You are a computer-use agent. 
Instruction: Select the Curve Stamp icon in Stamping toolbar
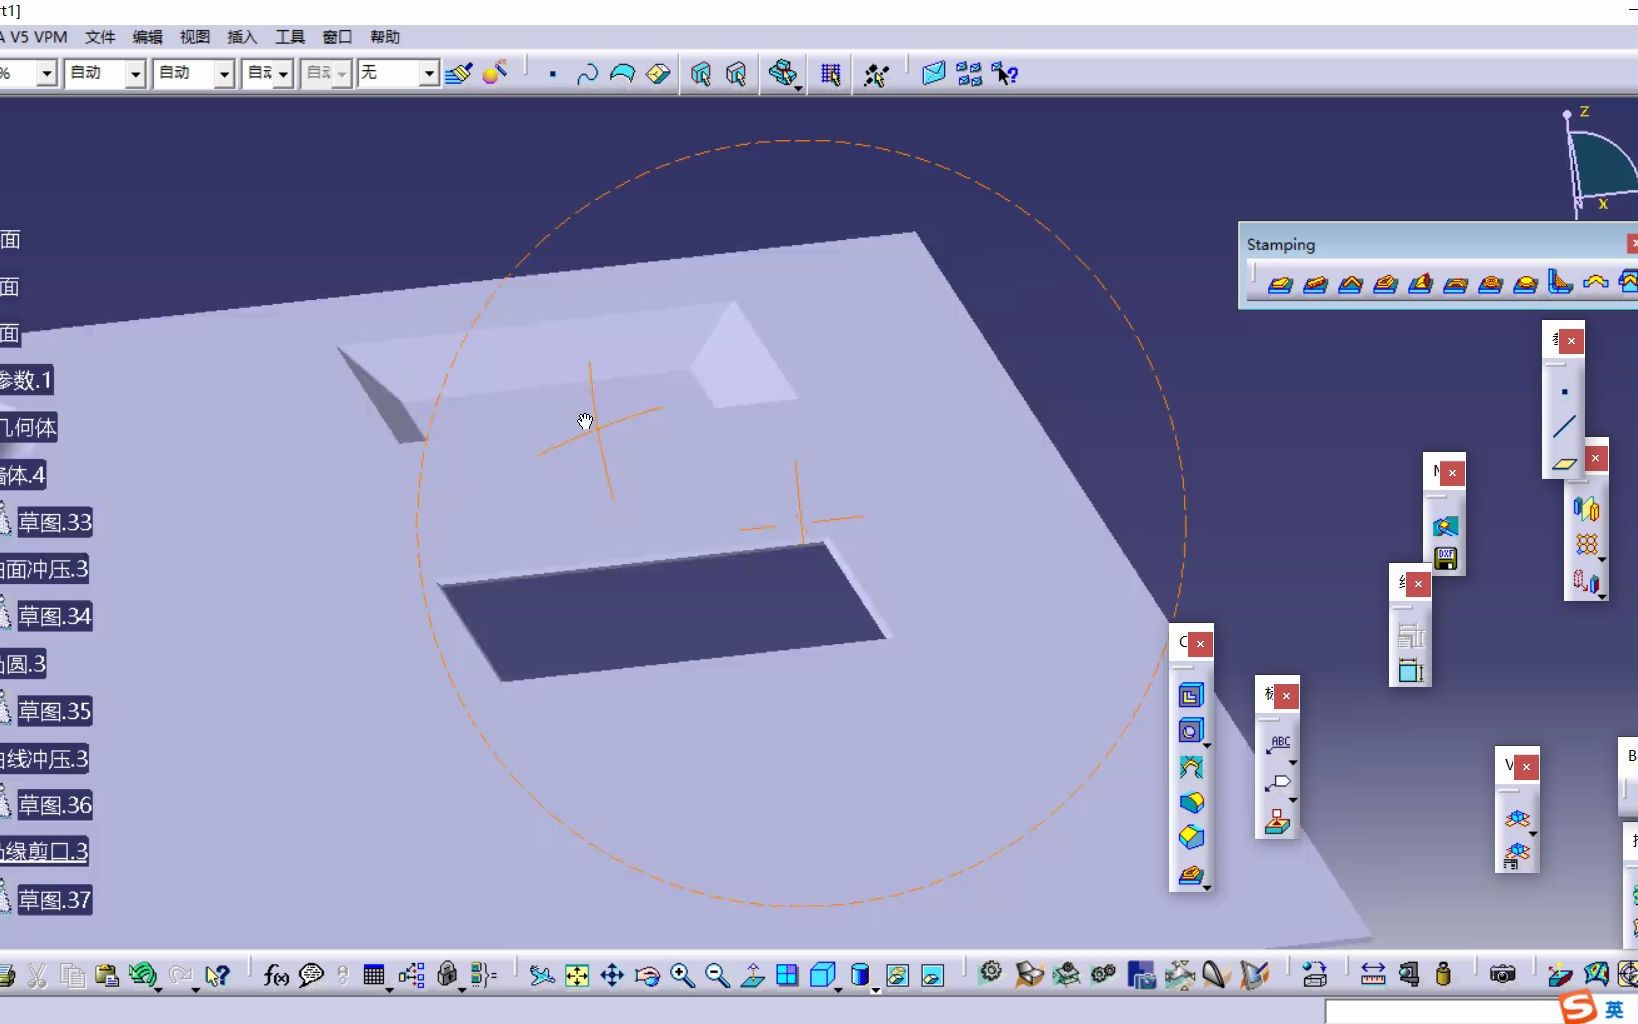pos(1350,284)
